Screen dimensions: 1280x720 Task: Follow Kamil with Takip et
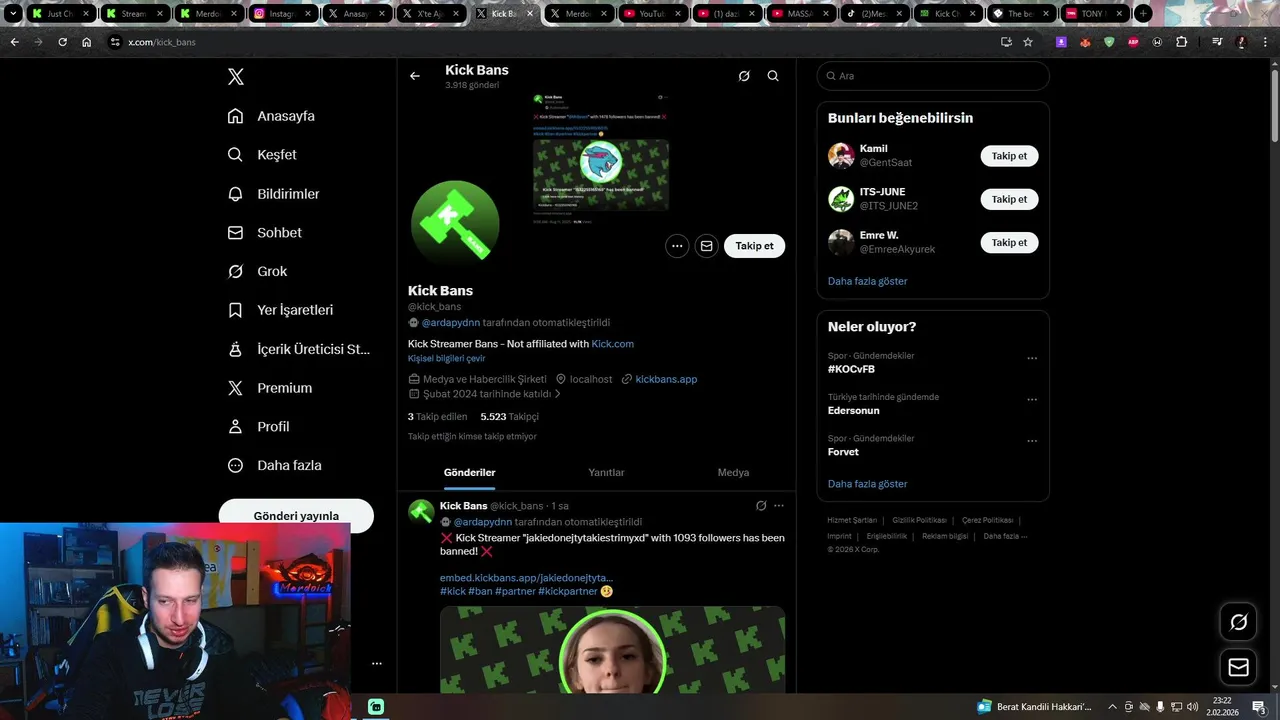(1009, 156)
